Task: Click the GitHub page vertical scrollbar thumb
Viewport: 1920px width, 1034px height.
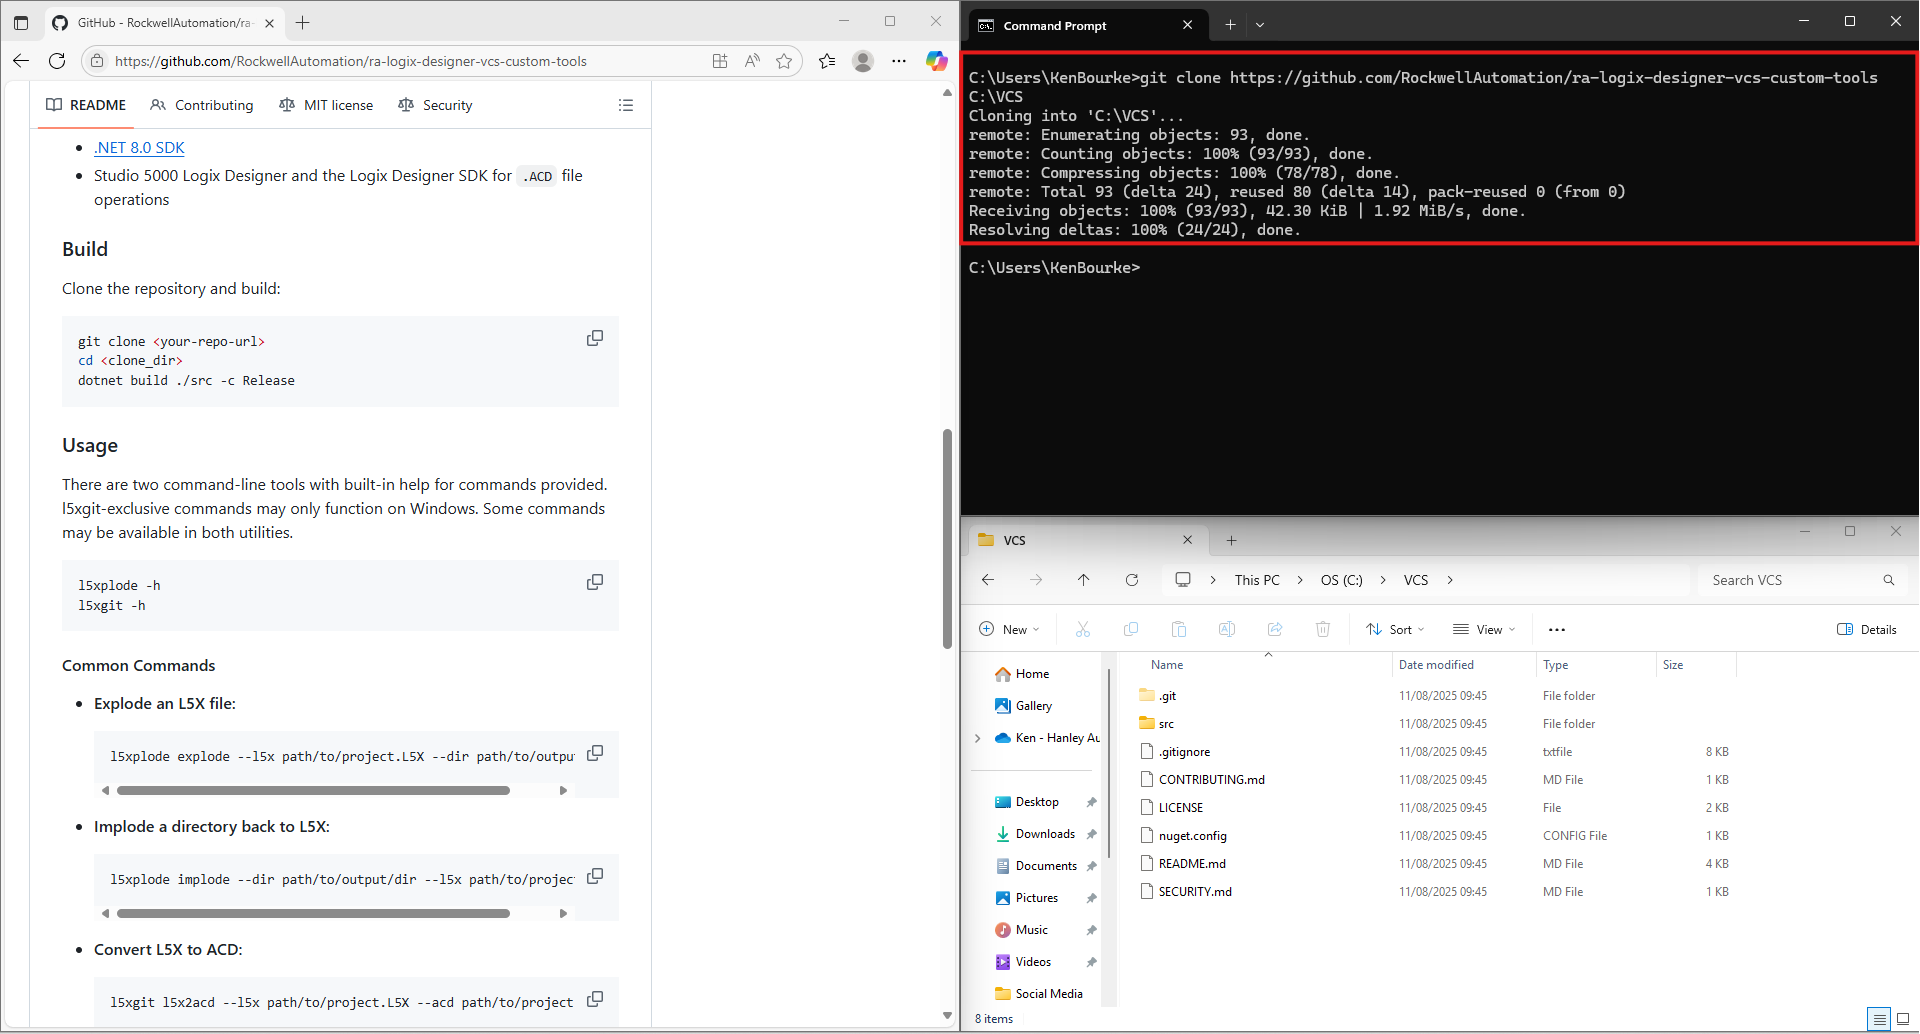Action: tap(947, 538)
